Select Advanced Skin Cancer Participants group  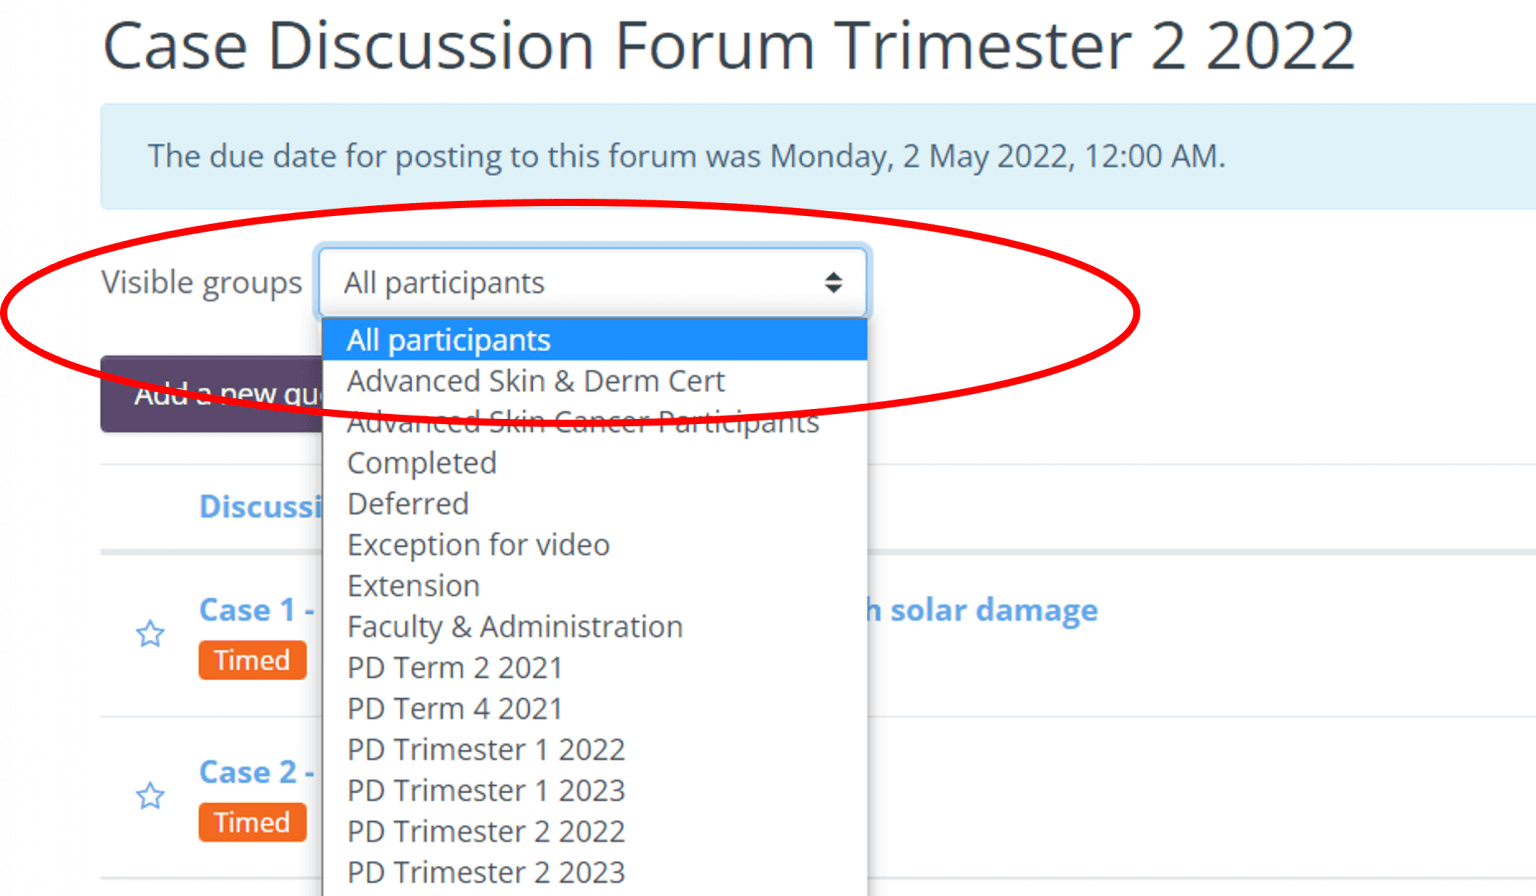[x=583, y=422]
